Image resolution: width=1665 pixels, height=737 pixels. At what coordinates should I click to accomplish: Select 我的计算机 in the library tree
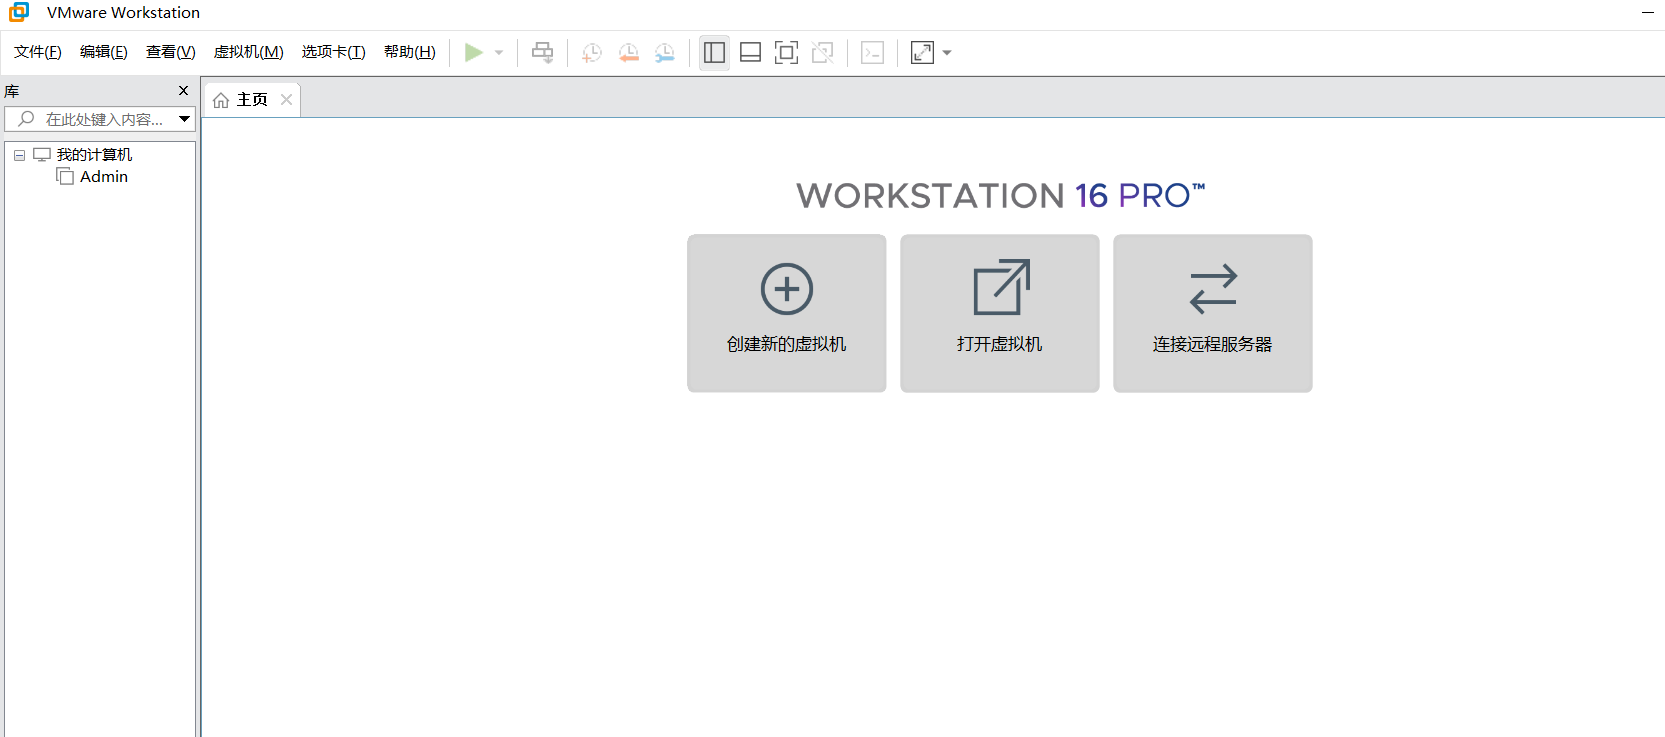click(x=95, y=155)
